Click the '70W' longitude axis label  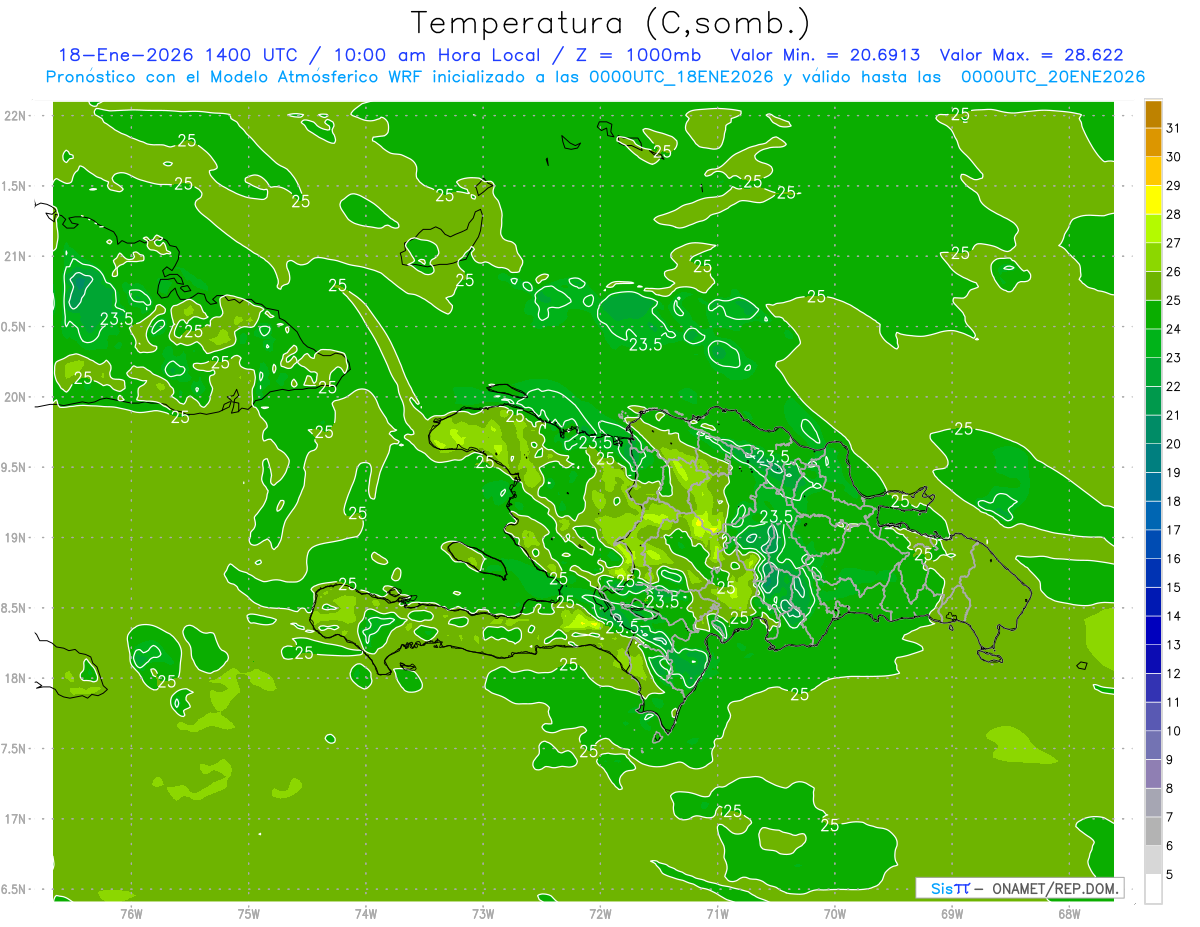coord(835,913)
